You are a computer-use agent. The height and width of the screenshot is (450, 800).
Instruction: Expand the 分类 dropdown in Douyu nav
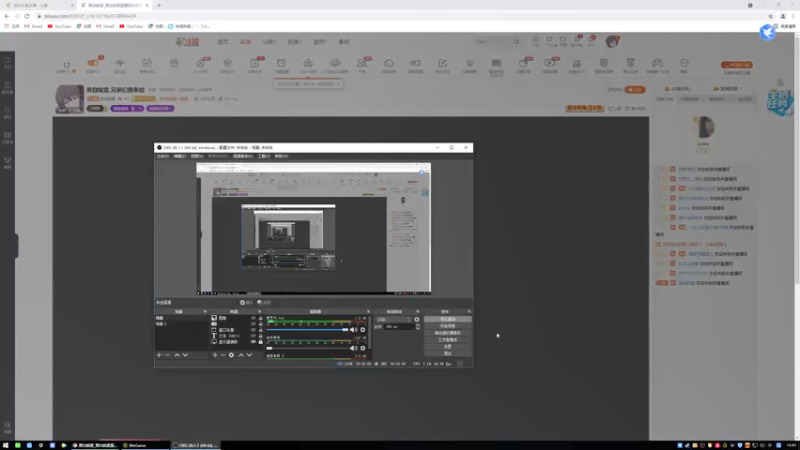[269, 42]
